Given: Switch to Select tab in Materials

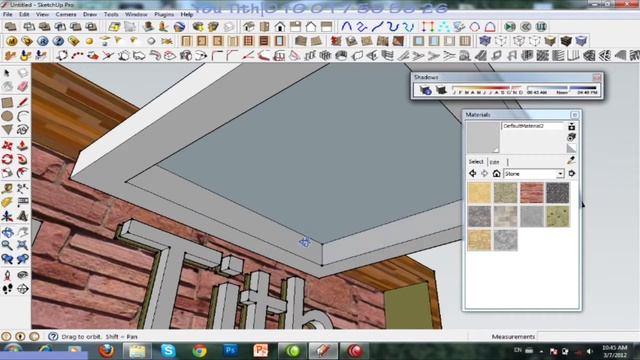Looking at the screenshot, I should 476,162.
